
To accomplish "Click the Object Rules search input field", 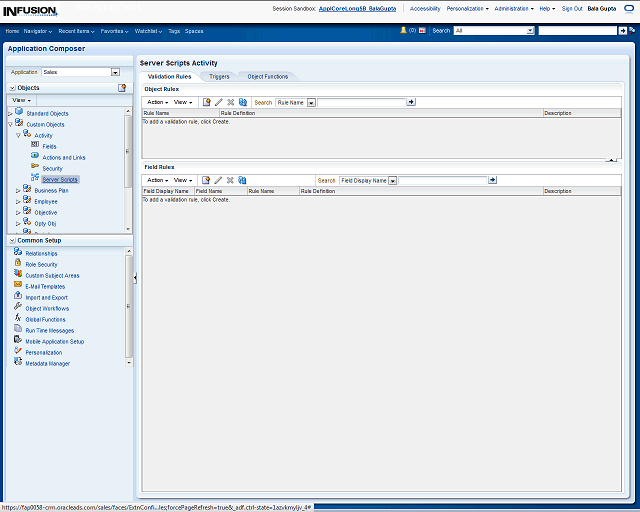I will [361, 102].
